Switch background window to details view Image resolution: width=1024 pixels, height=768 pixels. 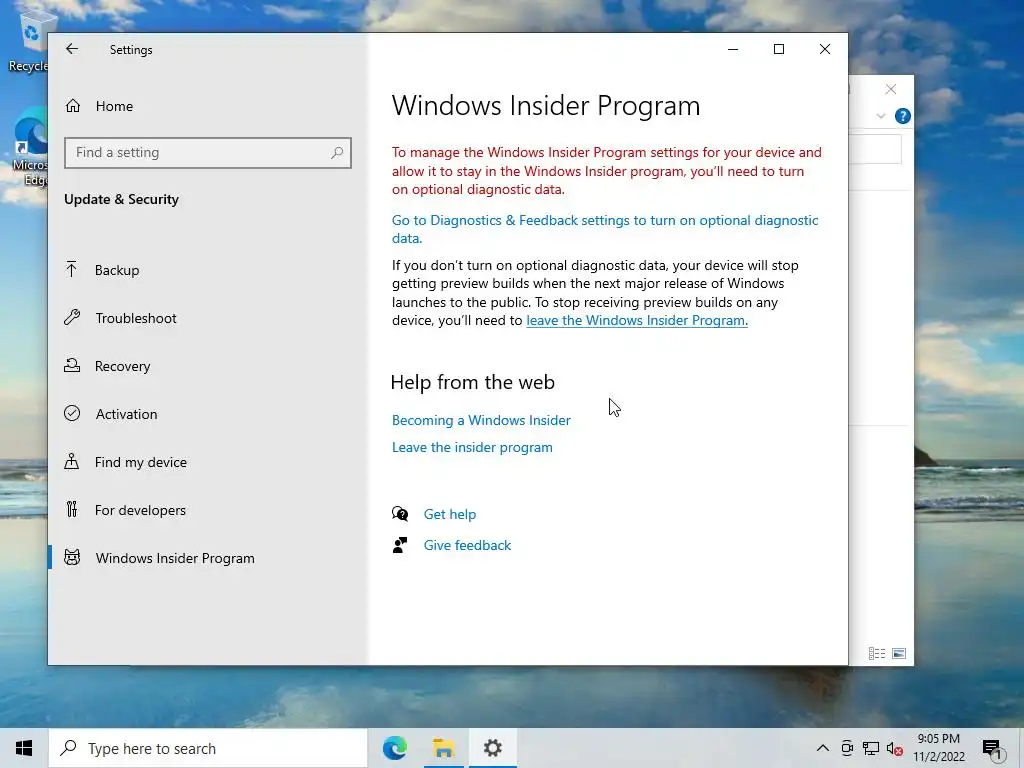[x=877, y=653]
